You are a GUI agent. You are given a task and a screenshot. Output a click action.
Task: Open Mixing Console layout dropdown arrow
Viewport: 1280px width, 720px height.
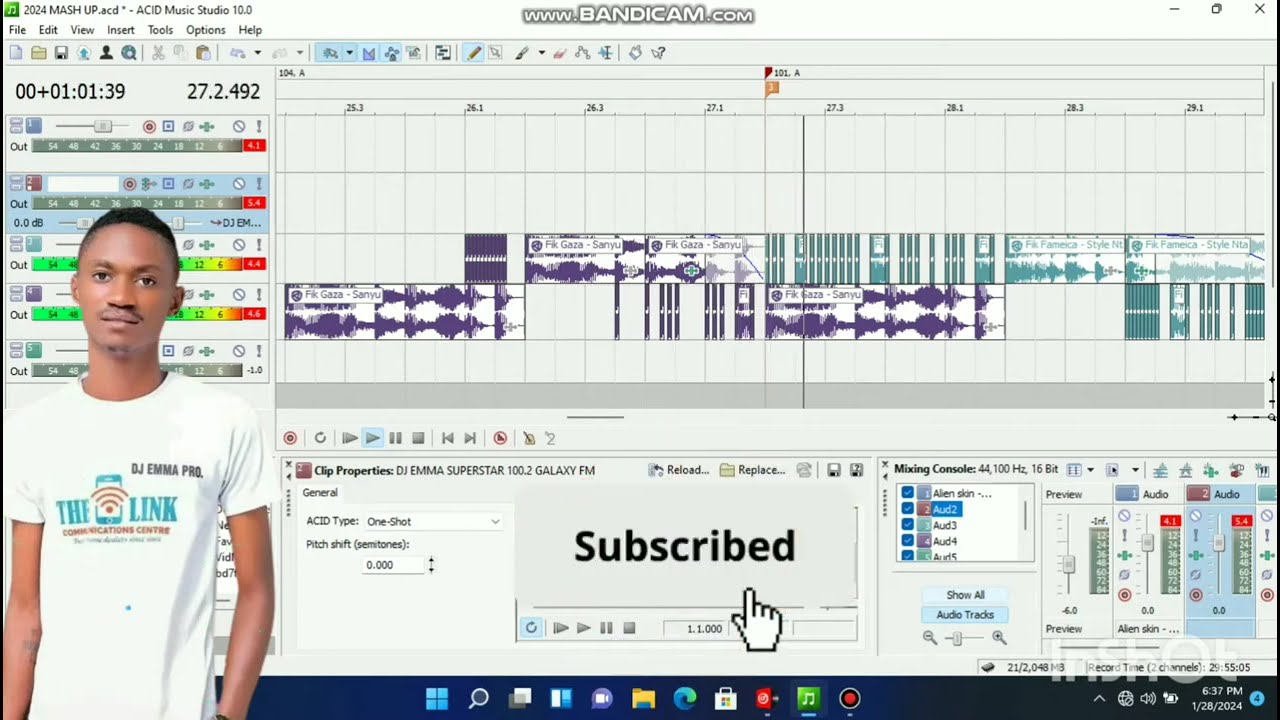tap(1090, 470)
